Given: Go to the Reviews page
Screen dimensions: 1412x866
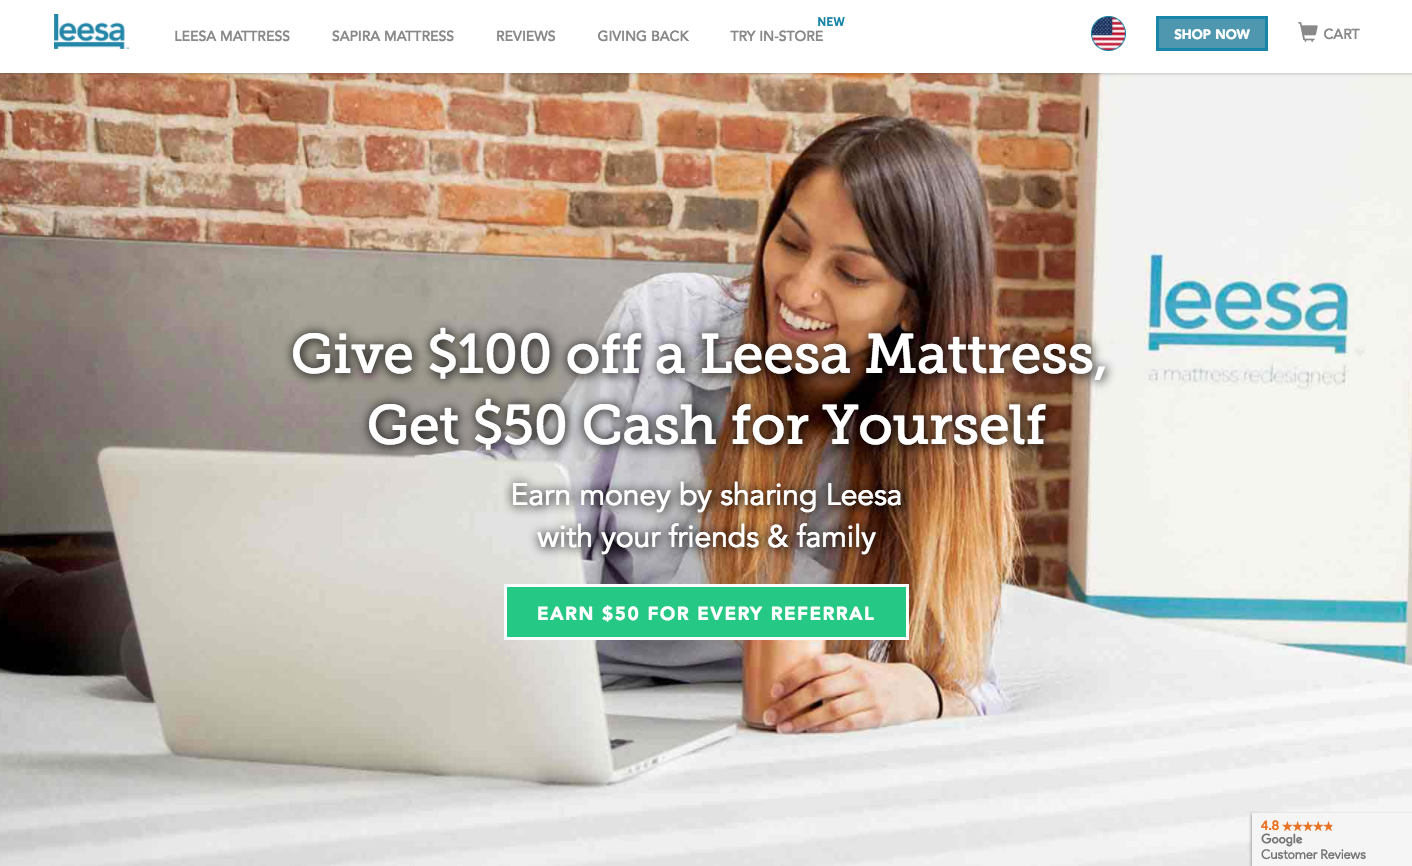Looking at the screenshot, I should 526,36.
